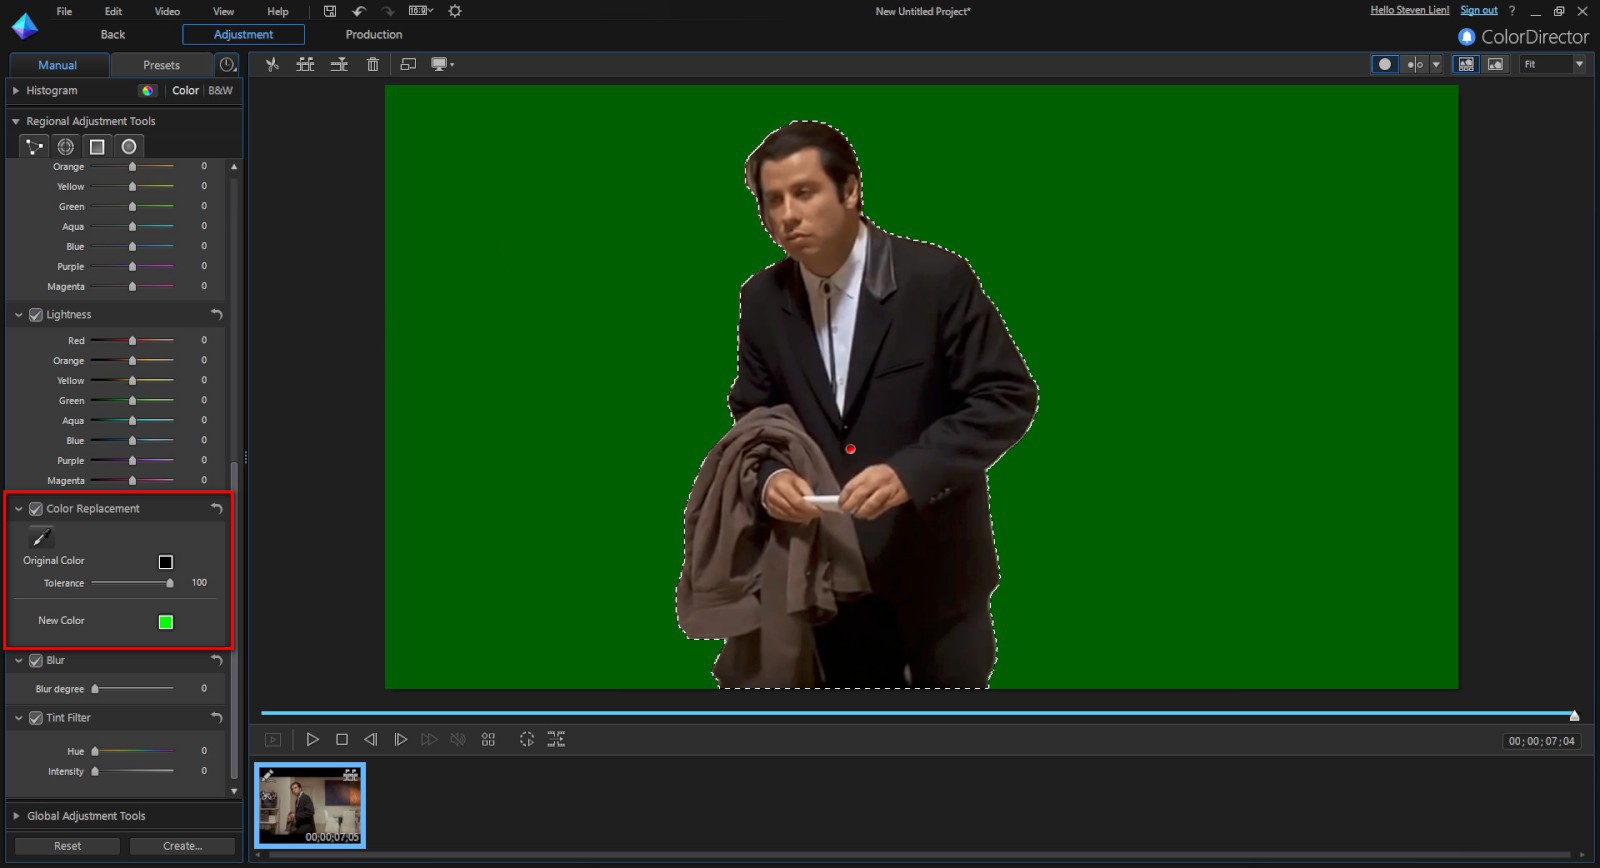Open the File menu

[x=64, y=11]
